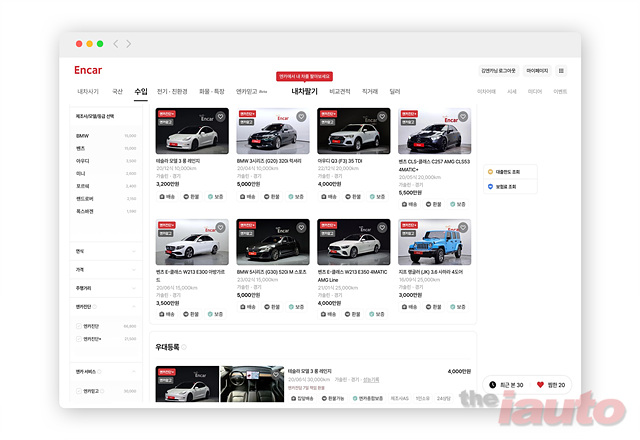Check the 엔카믿고 service checkbox
The width and height of the screenshot is (640, 440).
(x=79, y=391)
